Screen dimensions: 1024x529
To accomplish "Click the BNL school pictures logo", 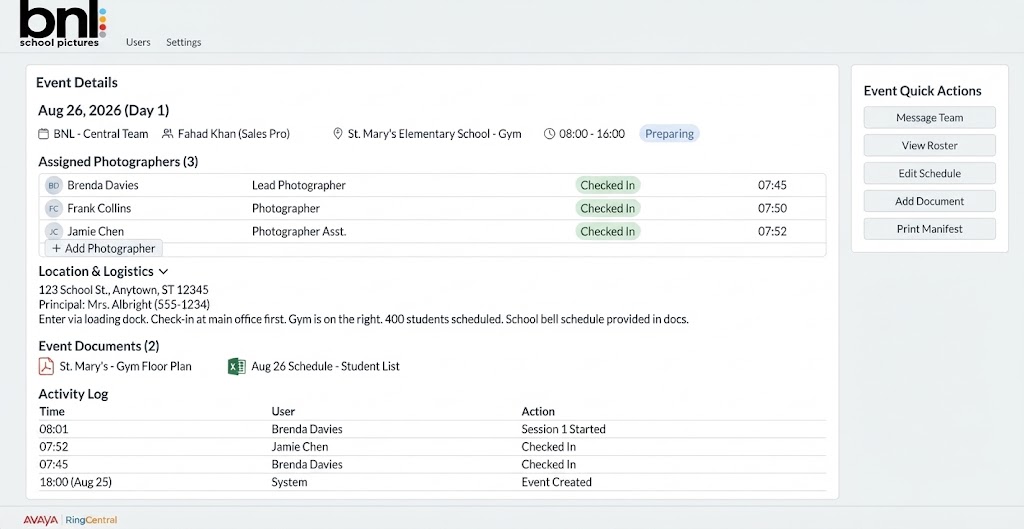I will click(x=63, y=24).
